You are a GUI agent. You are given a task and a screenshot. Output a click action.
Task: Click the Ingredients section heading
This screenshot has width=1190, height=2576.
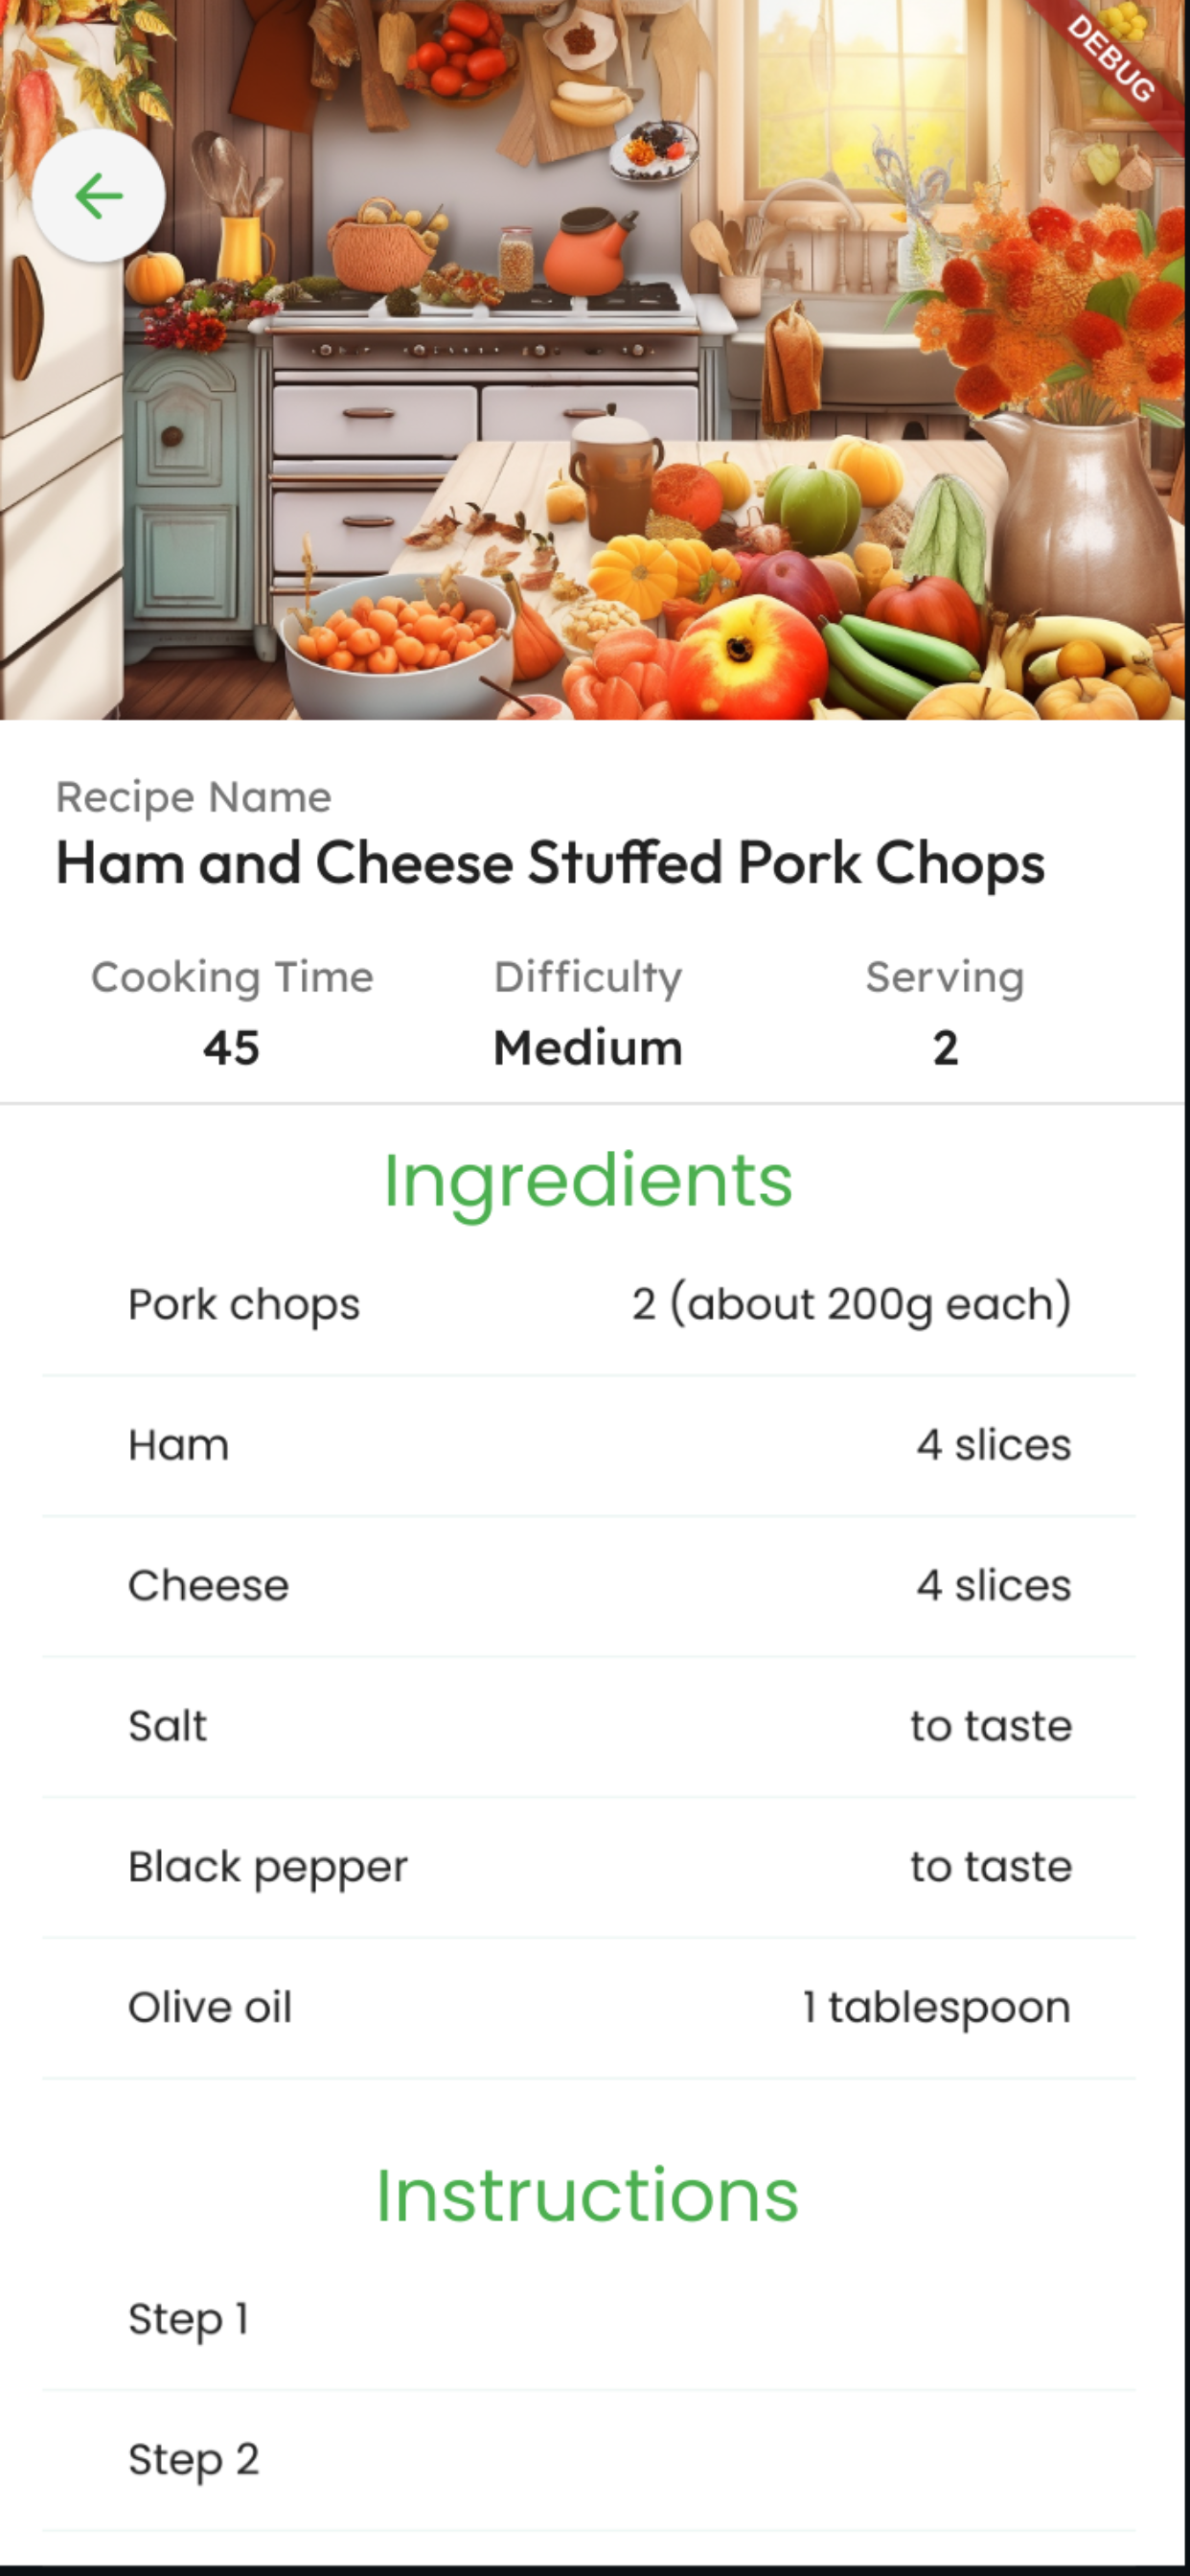(588, 1182)
